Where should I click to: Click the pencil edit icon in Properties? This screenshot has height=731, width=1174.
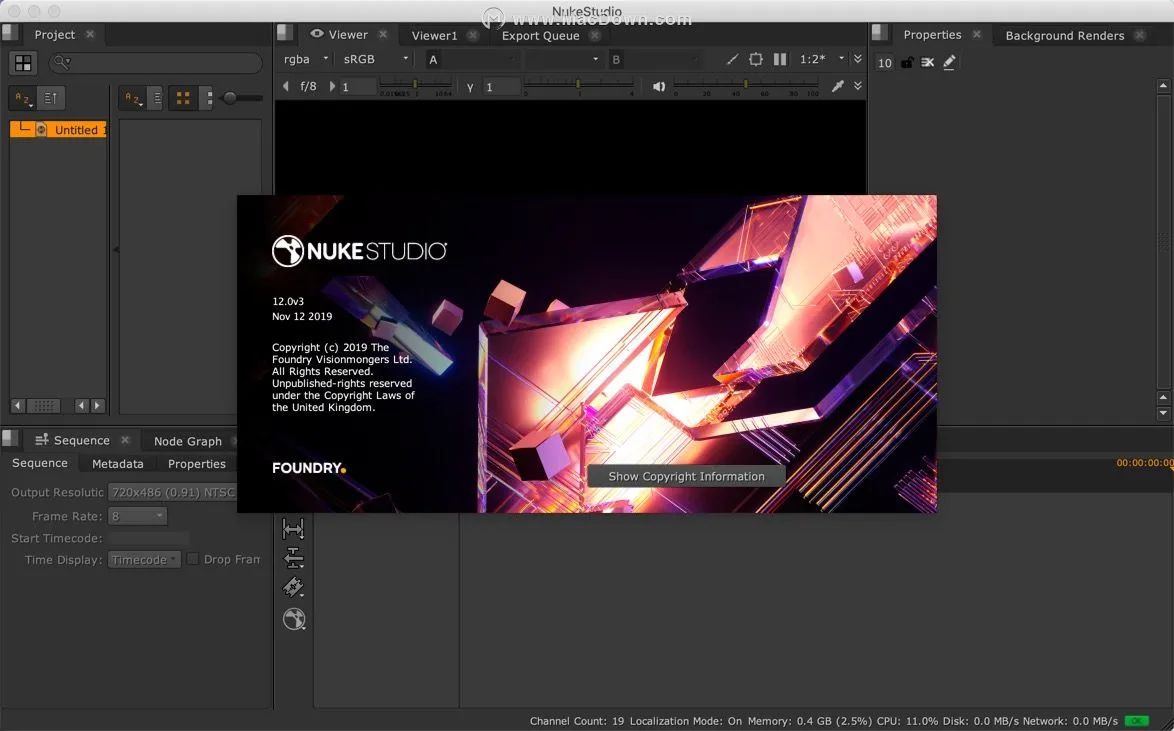(949, 62)
